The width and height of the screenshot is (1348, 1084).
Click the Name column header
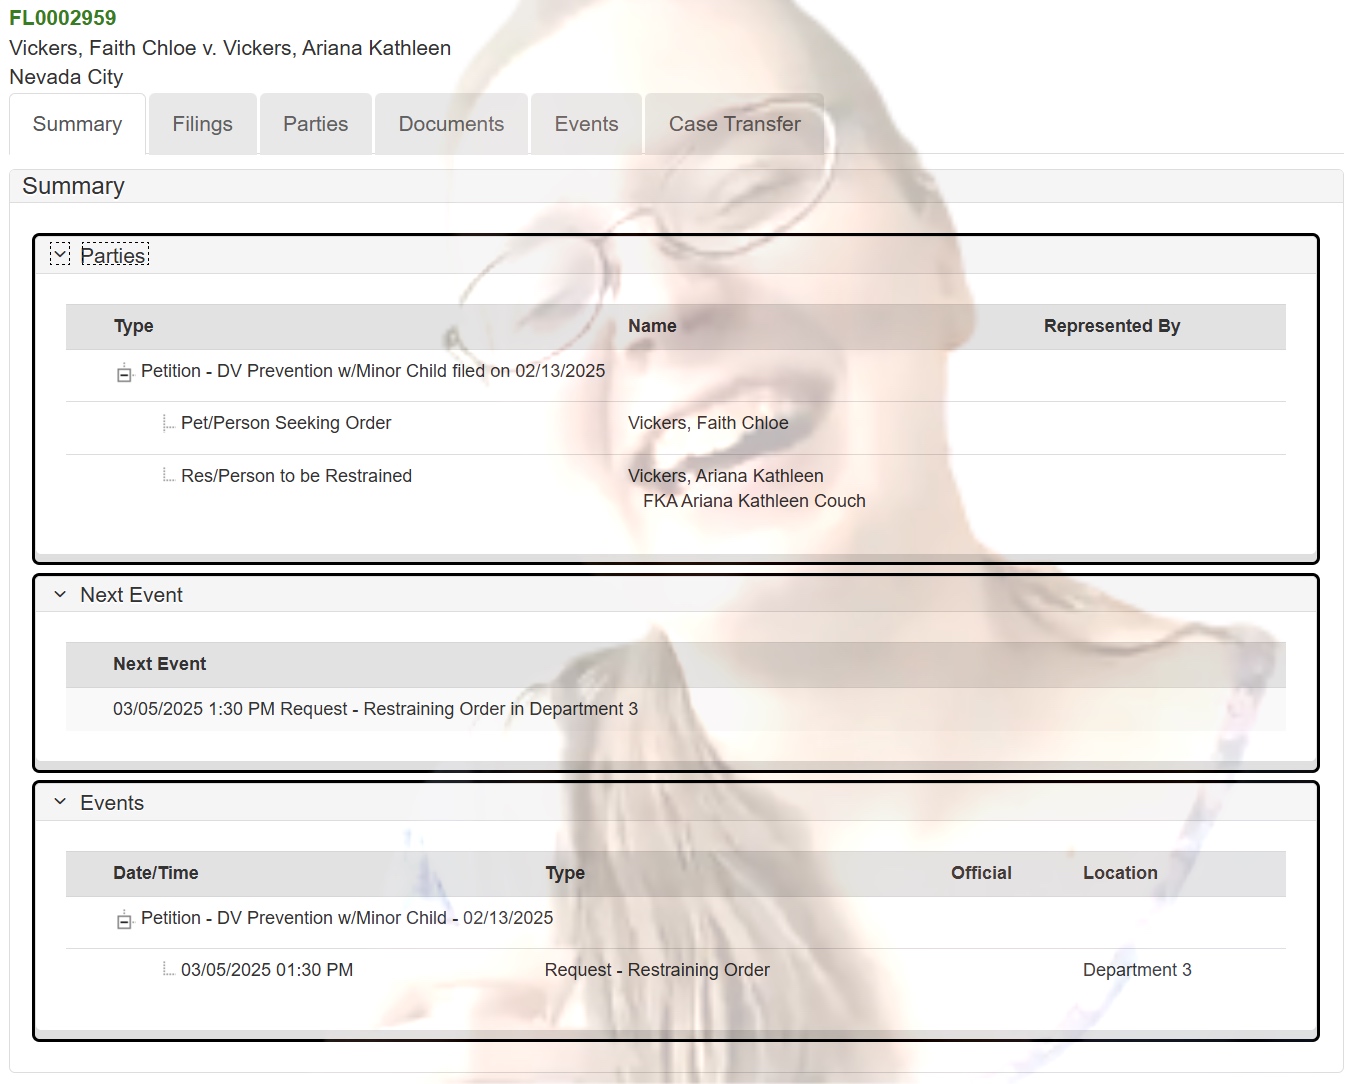[x=652, y=326]
